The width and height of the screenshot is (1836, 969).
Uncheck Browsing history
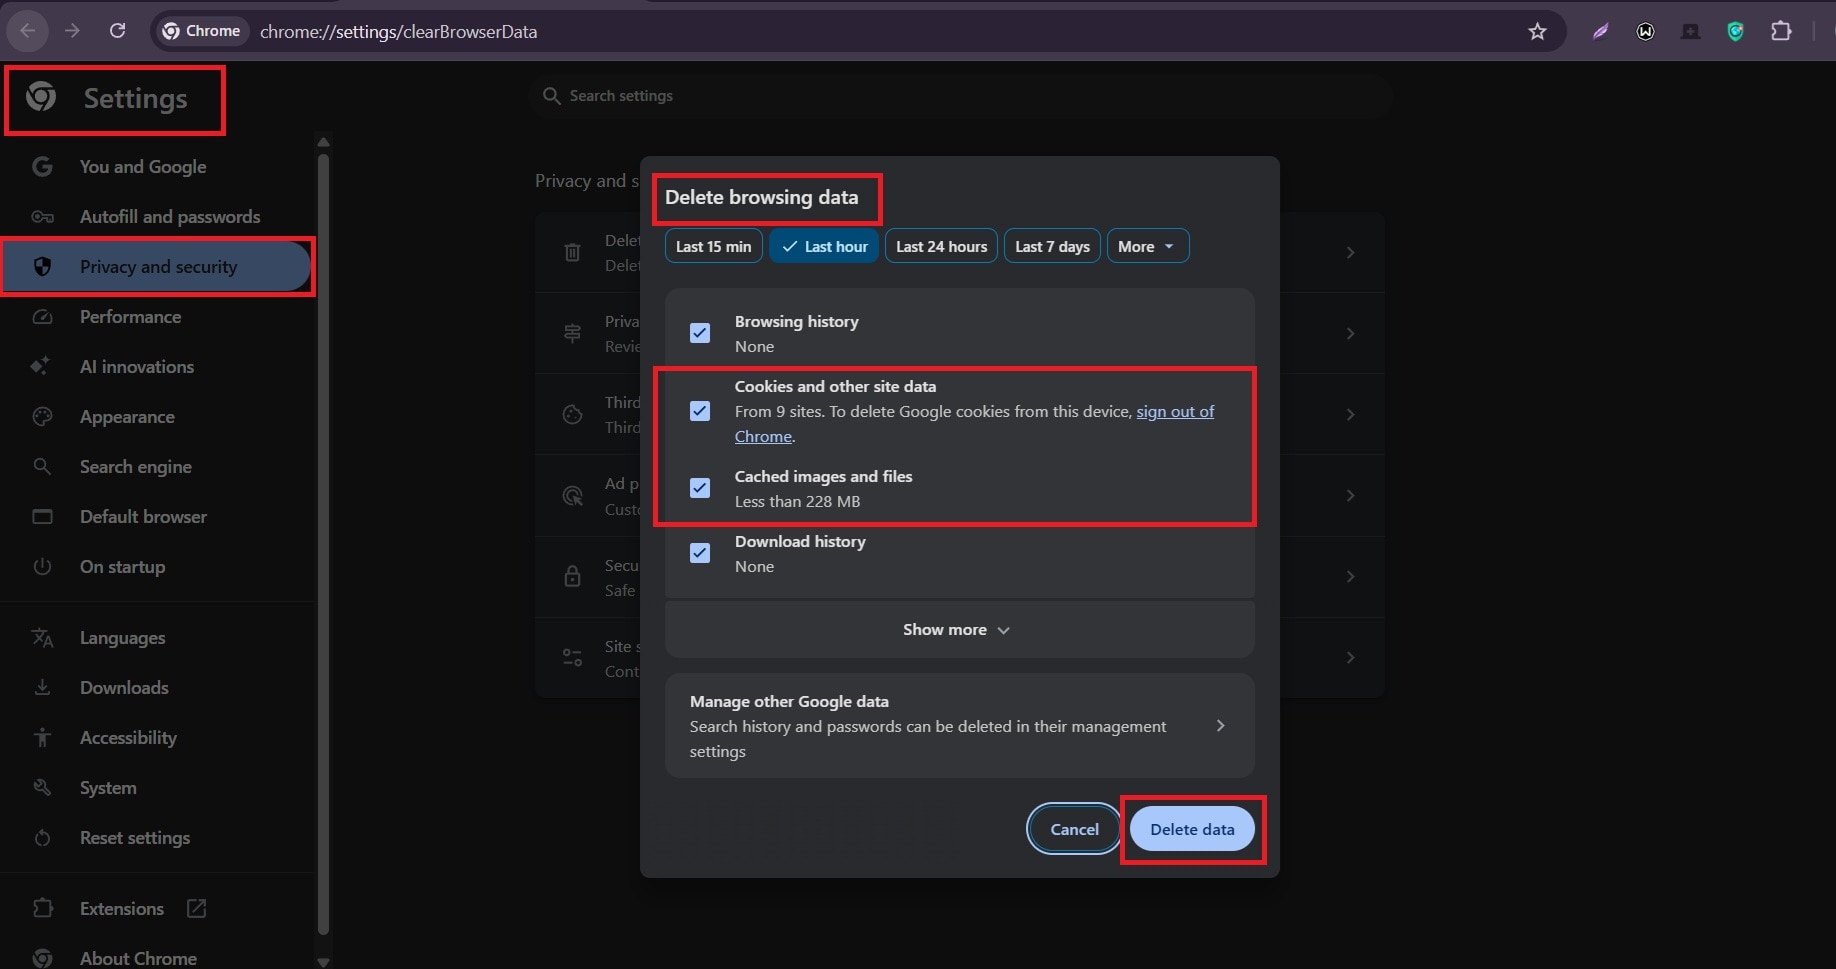(699, 332)
